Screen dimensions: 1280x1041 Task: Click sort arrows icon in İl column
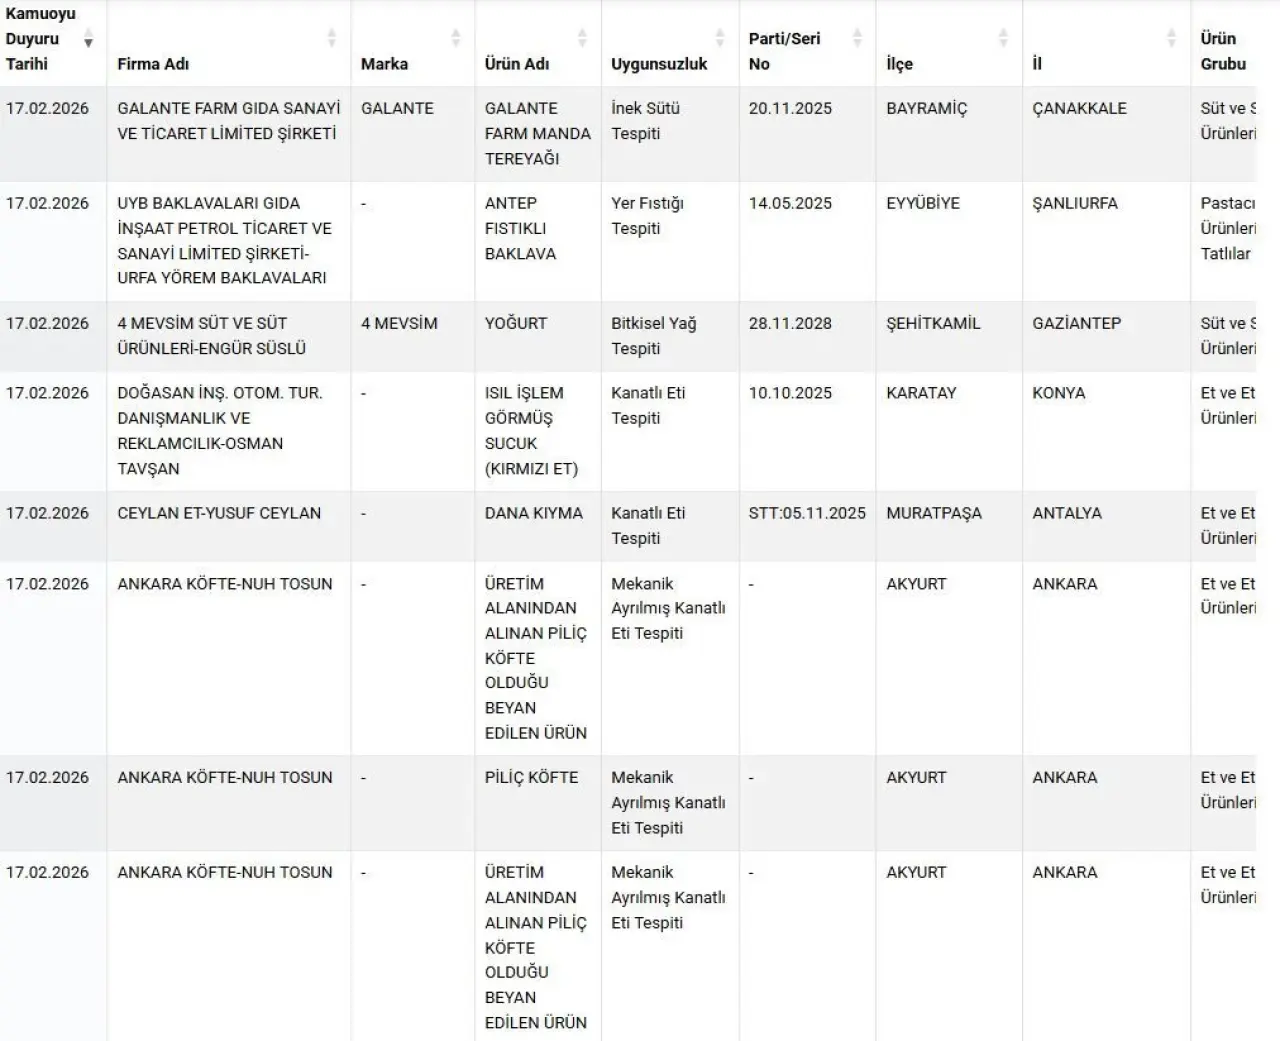pos(1171,39)
